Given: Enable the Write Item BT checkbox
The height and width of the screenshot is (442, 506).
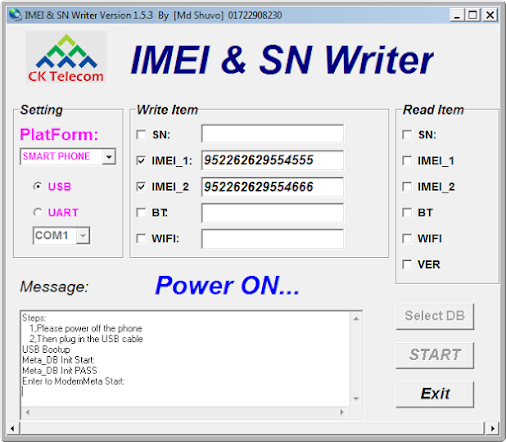Looking at the screenshot, I should (x=141, y=213).
